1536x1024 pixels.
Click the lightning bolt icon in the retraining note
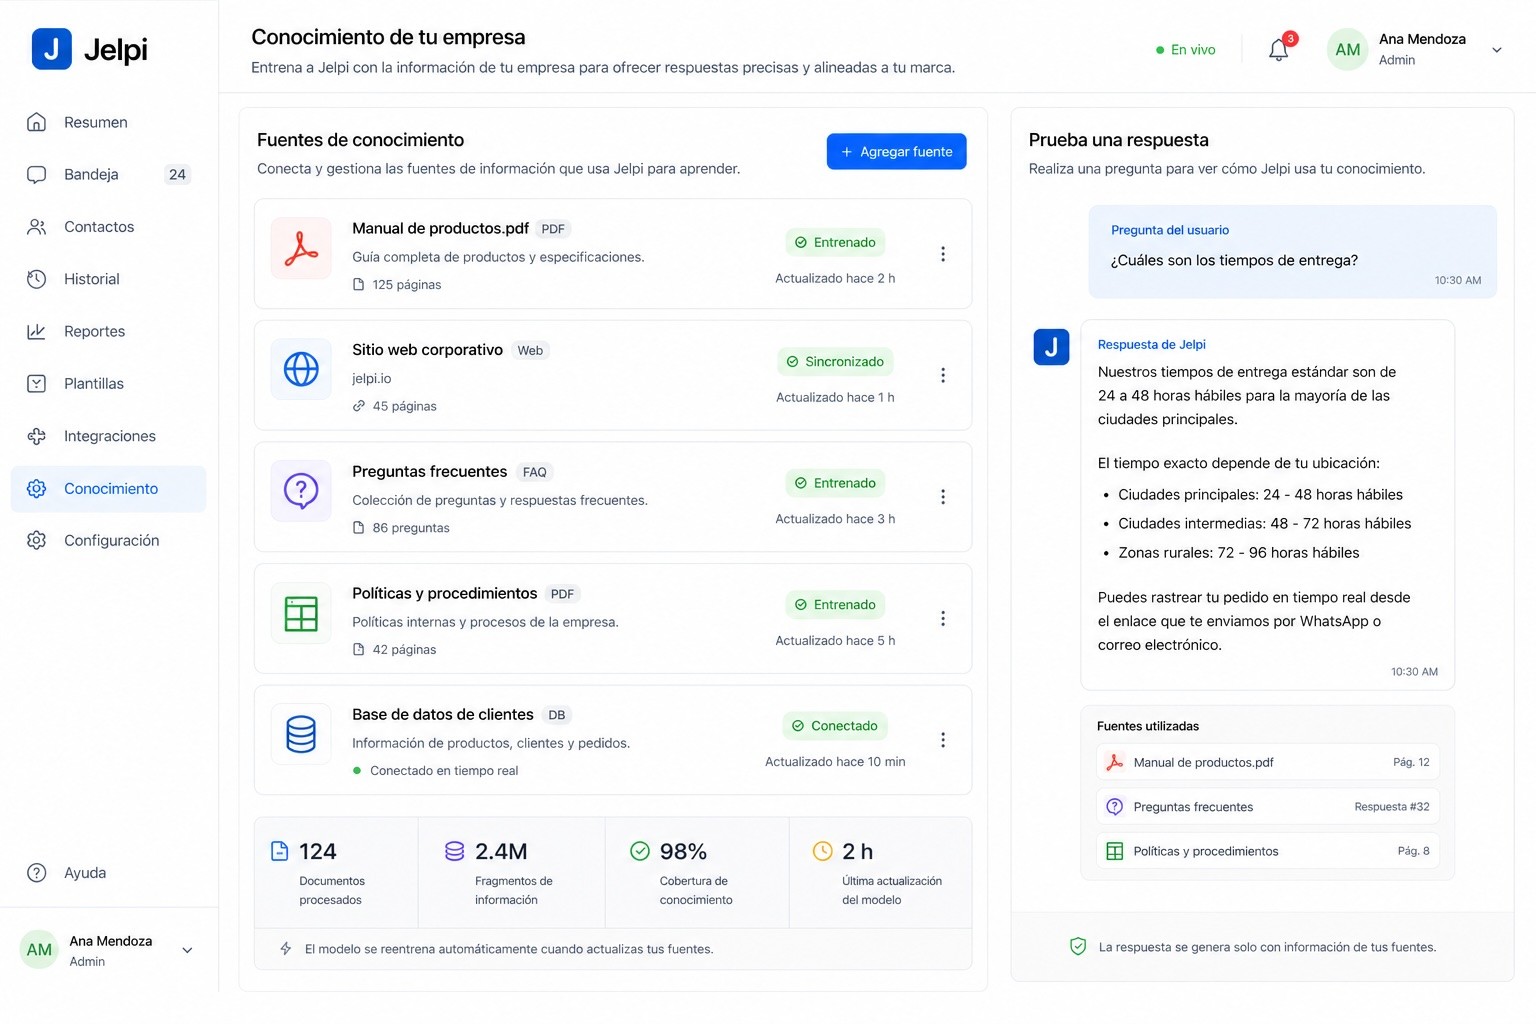286,949
